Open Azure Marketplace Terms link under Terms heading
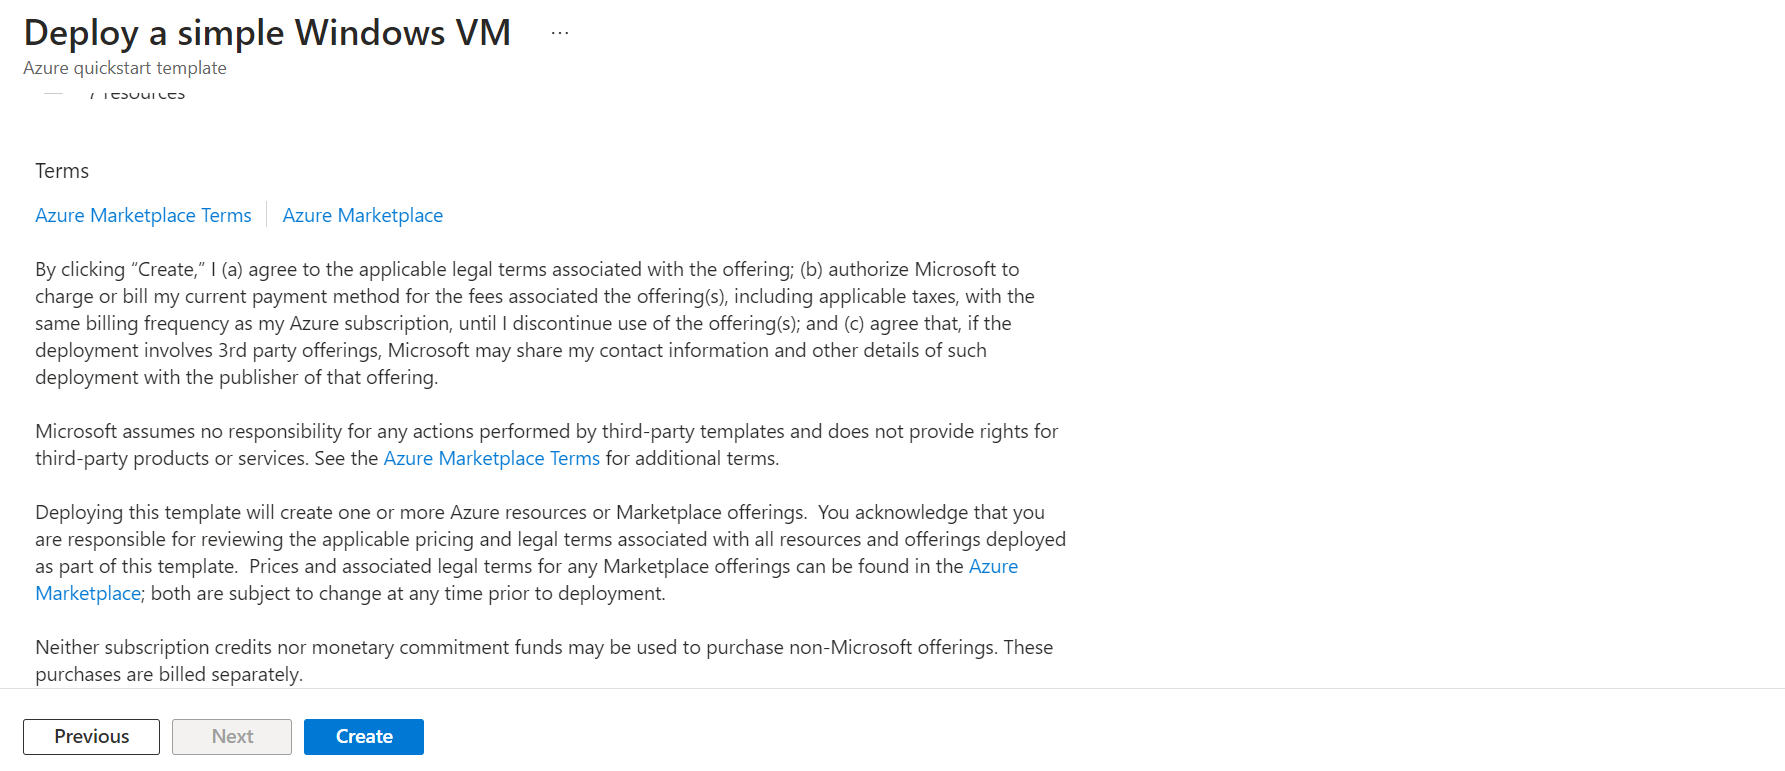This screenshot has width=1785, height=771. click(x=143, y=216)
